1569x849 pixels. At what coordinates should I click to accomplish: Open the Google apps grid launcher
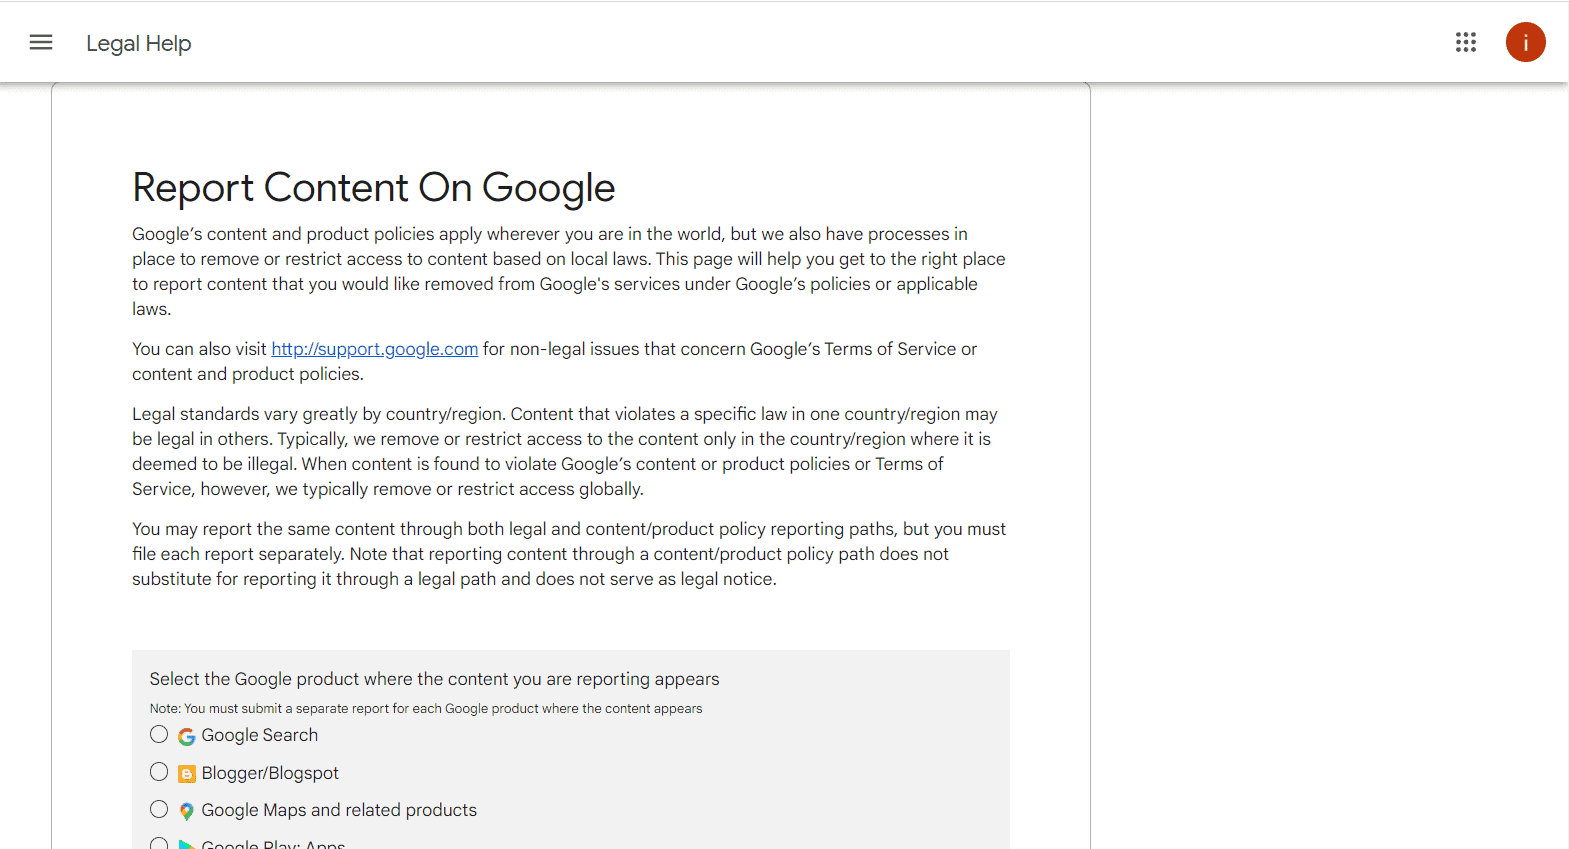point(1466,42)
